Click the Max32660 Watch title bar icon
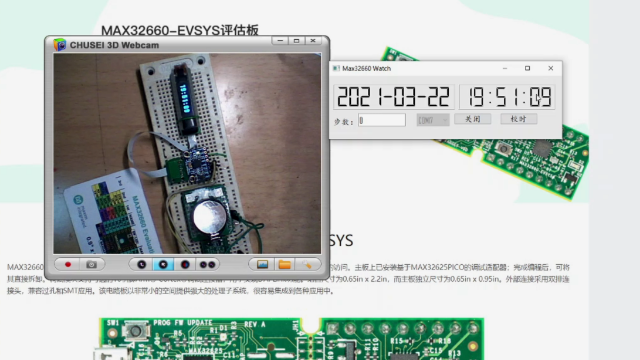This screenshot has height=360, width=640. pyautogui.click(x=336, y=68)
